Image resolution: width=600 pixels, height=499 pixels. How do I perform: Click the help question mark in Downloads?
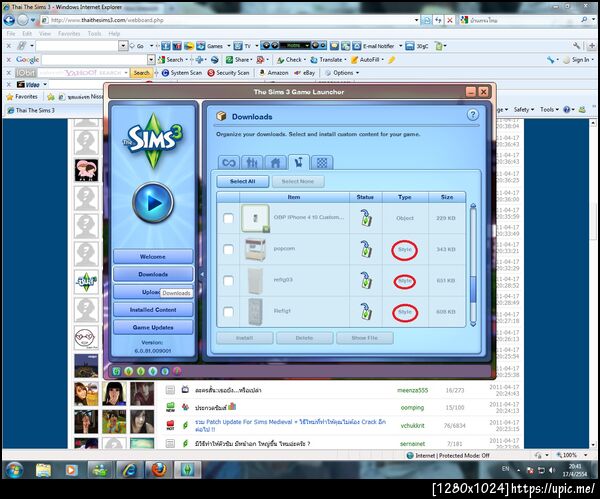[x=473, y=114]
